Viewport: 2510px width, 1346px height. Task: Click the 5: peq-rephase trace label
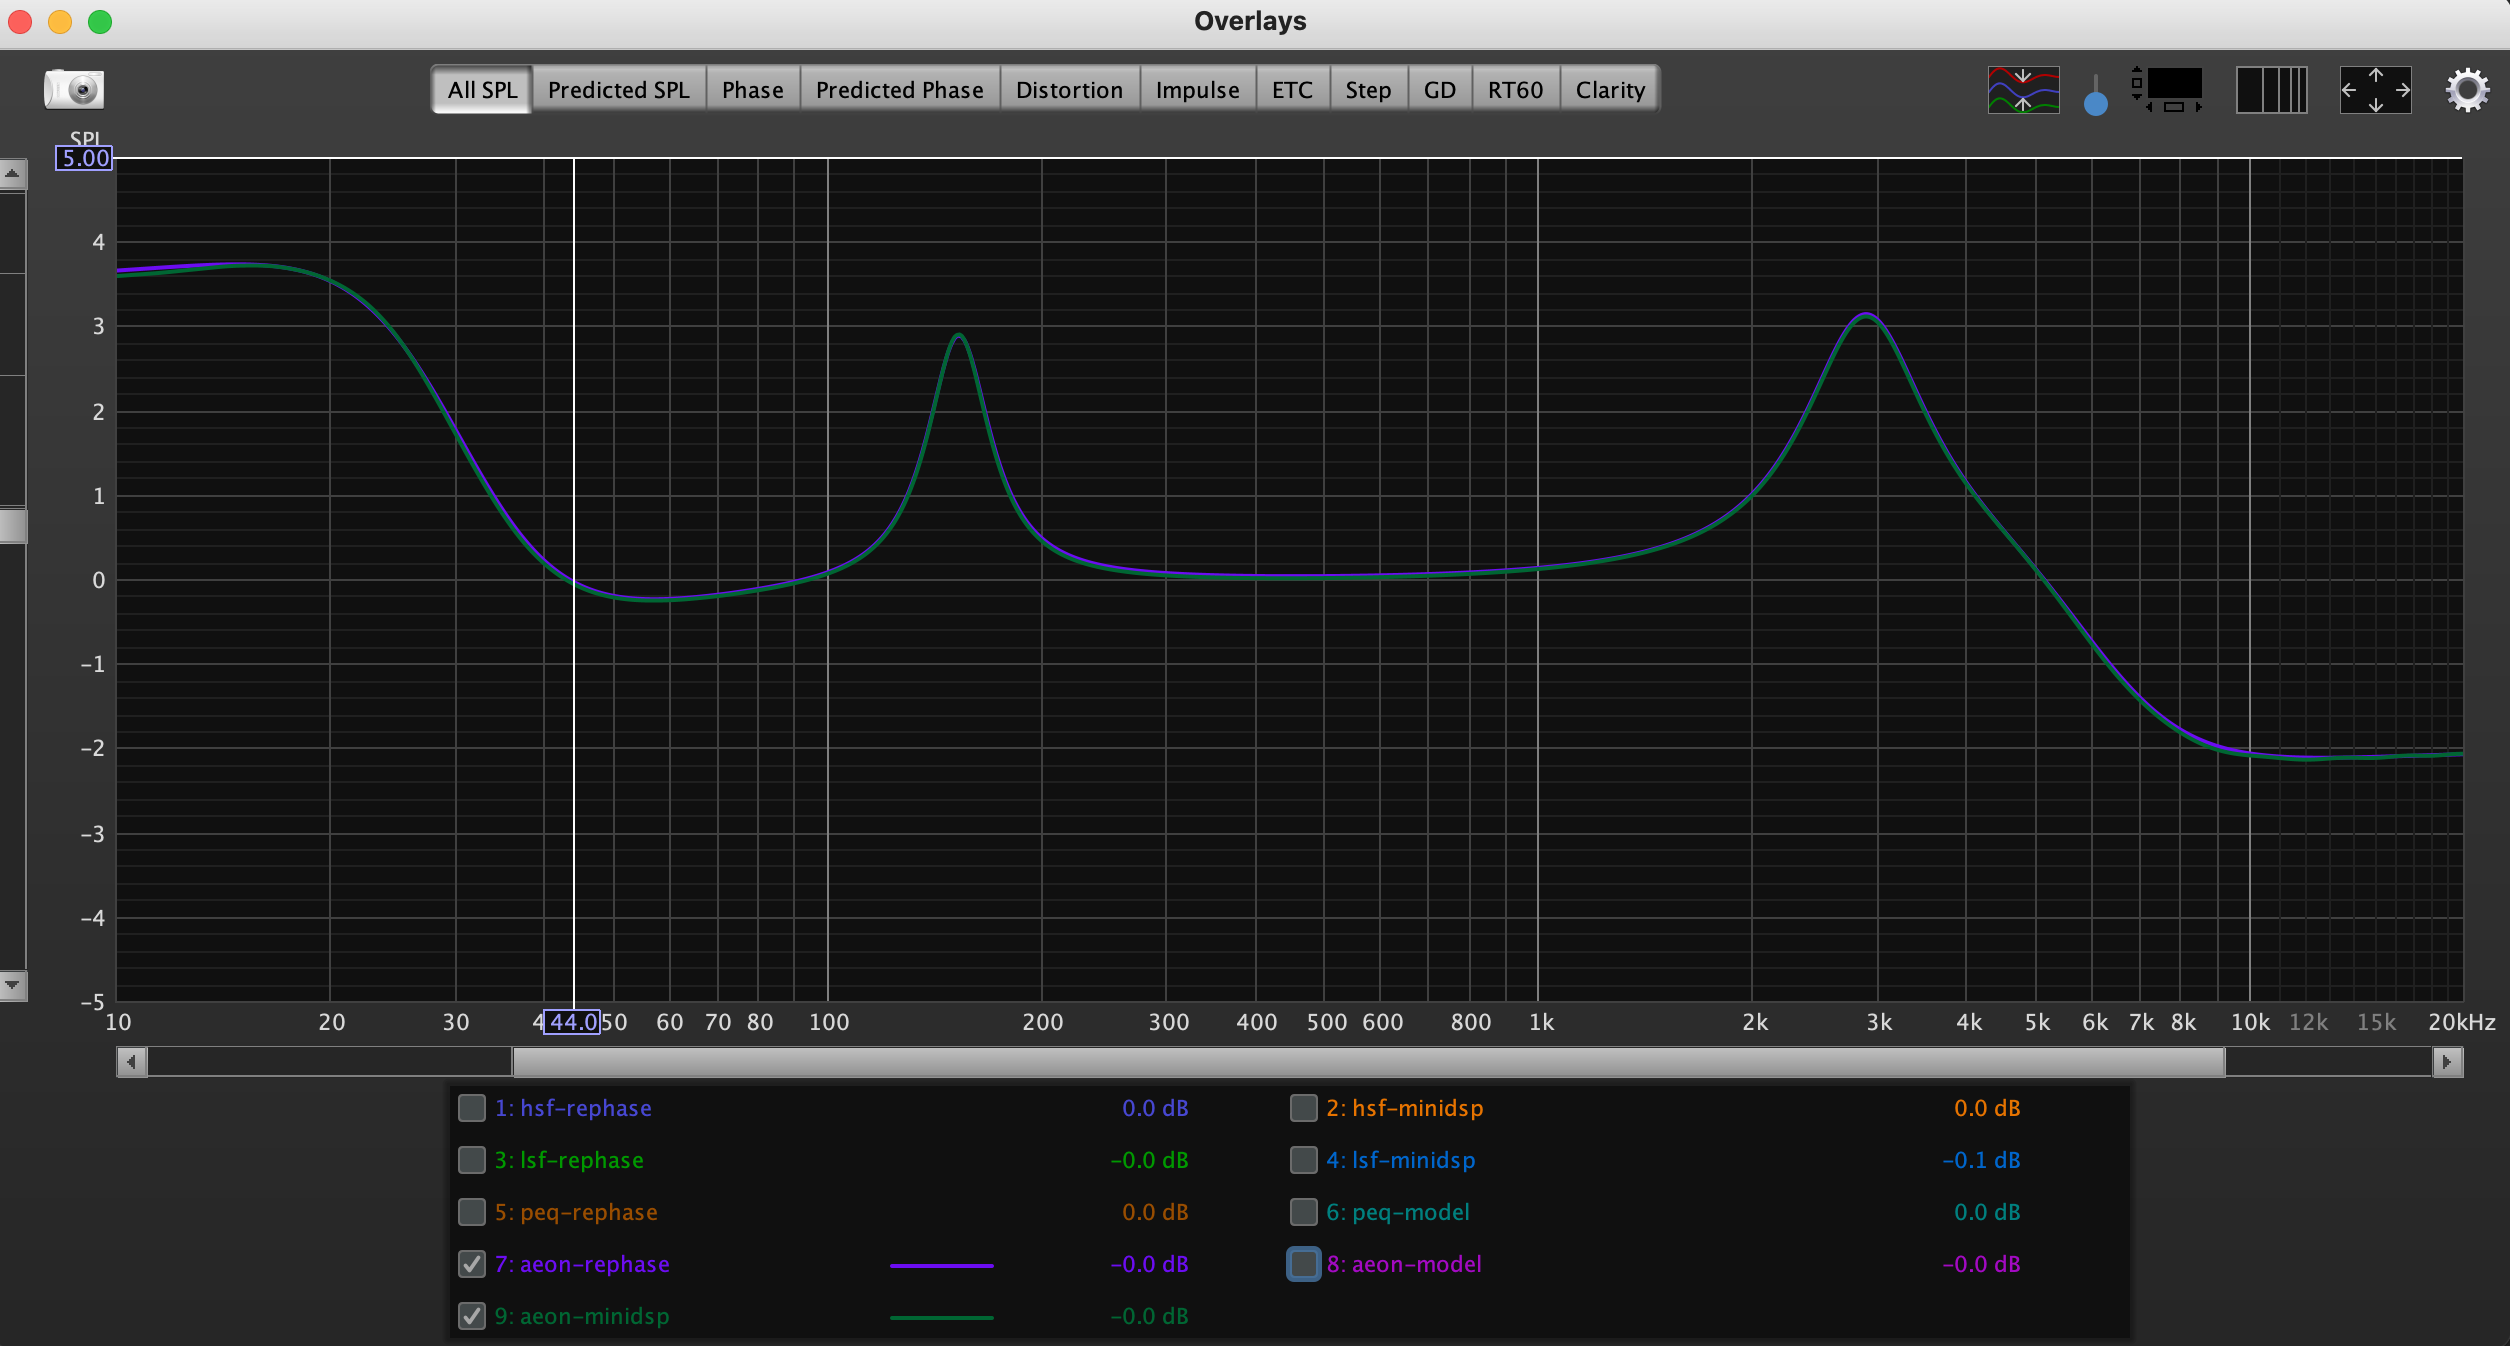point(576,1212)
